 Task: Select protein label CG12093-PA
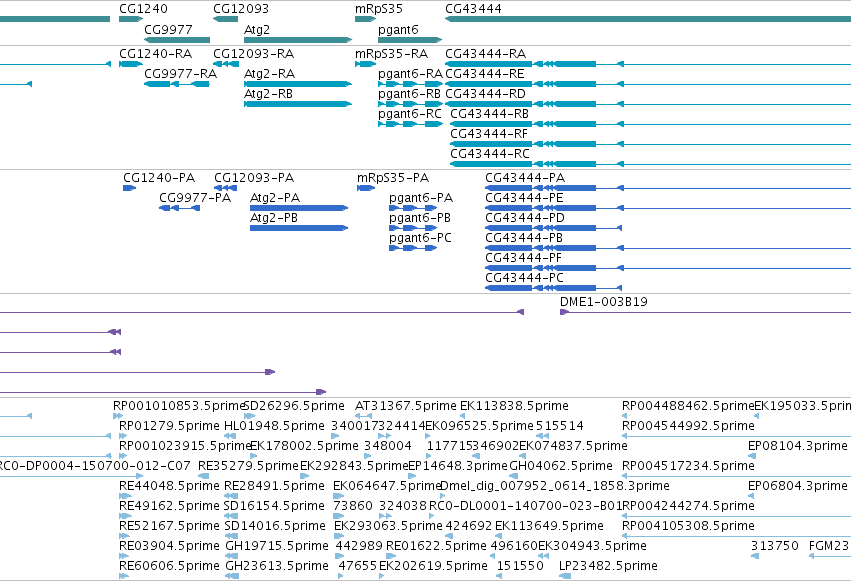pyautogui.click(x=254, y=178)
